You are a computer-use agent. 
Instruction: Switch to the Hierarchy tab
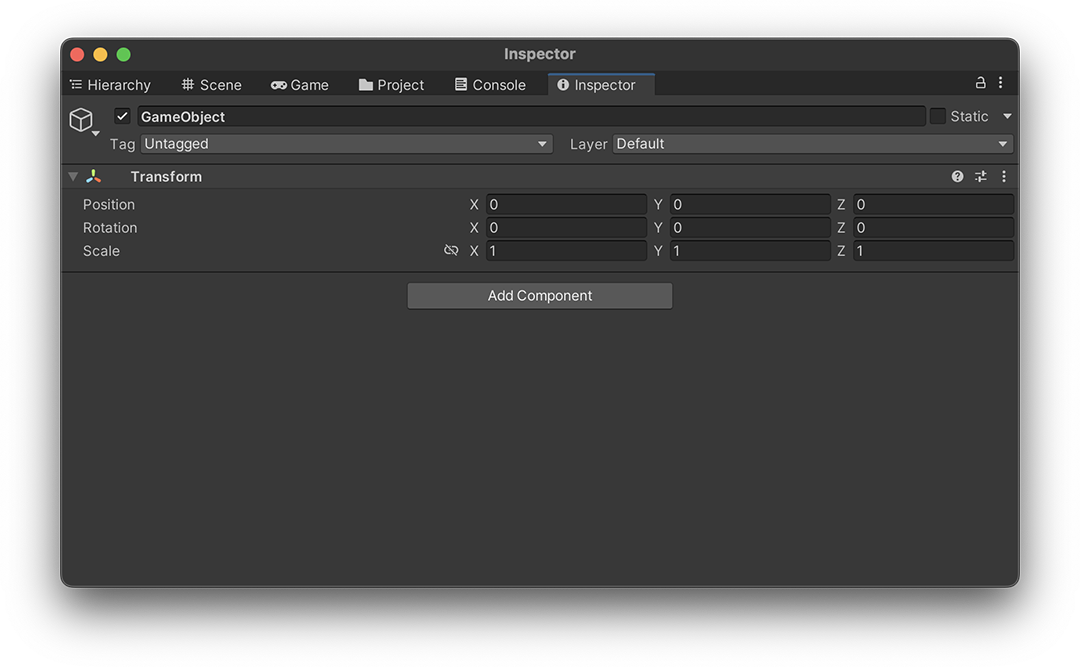click(110, 85)
